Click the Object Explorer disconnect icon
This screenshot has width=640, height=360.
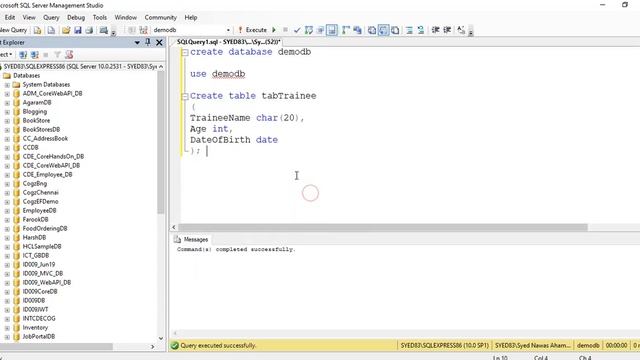pos(35,55)
